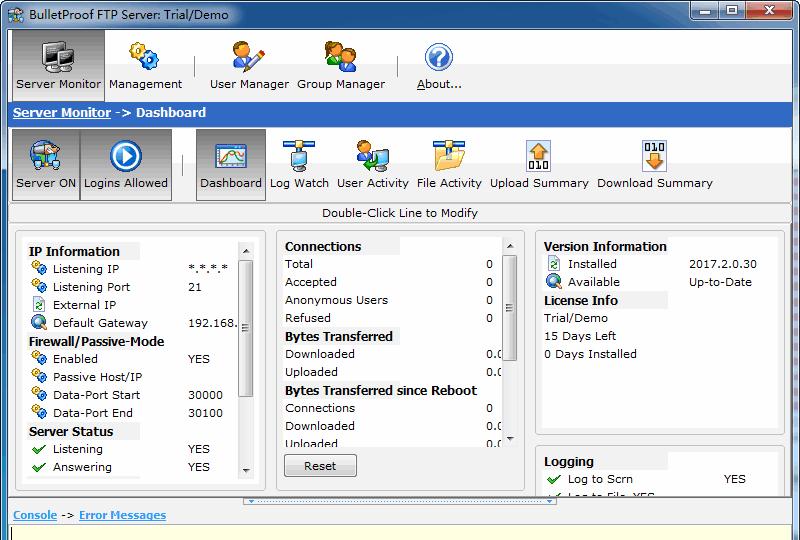Switch to the Dashboard view

(231, 164)
